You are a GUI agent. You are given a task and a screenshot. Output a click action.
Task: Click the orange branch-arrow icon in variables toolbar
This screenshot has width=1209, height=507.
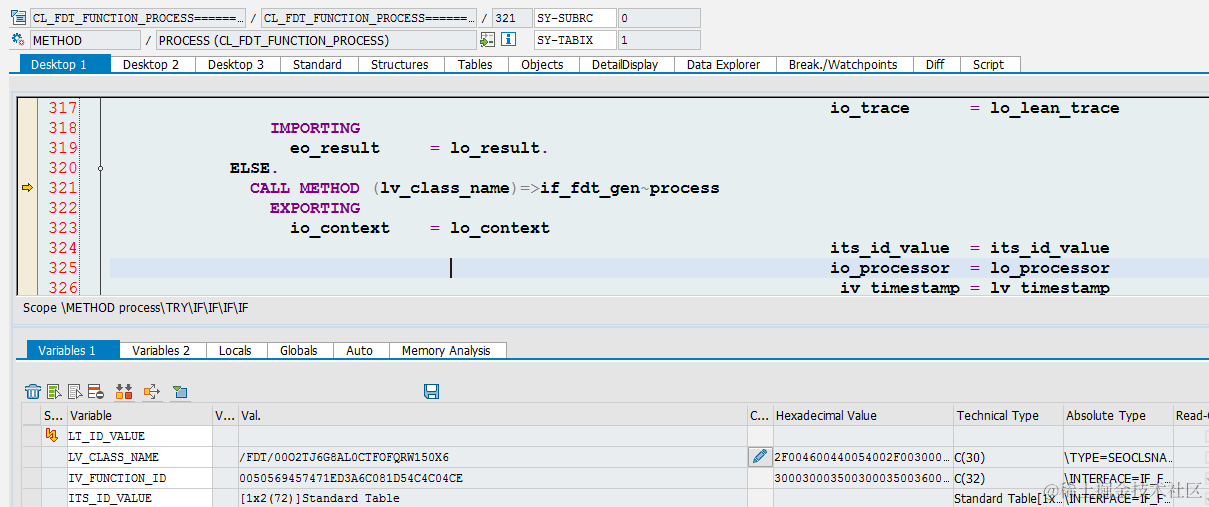[152, 391]
